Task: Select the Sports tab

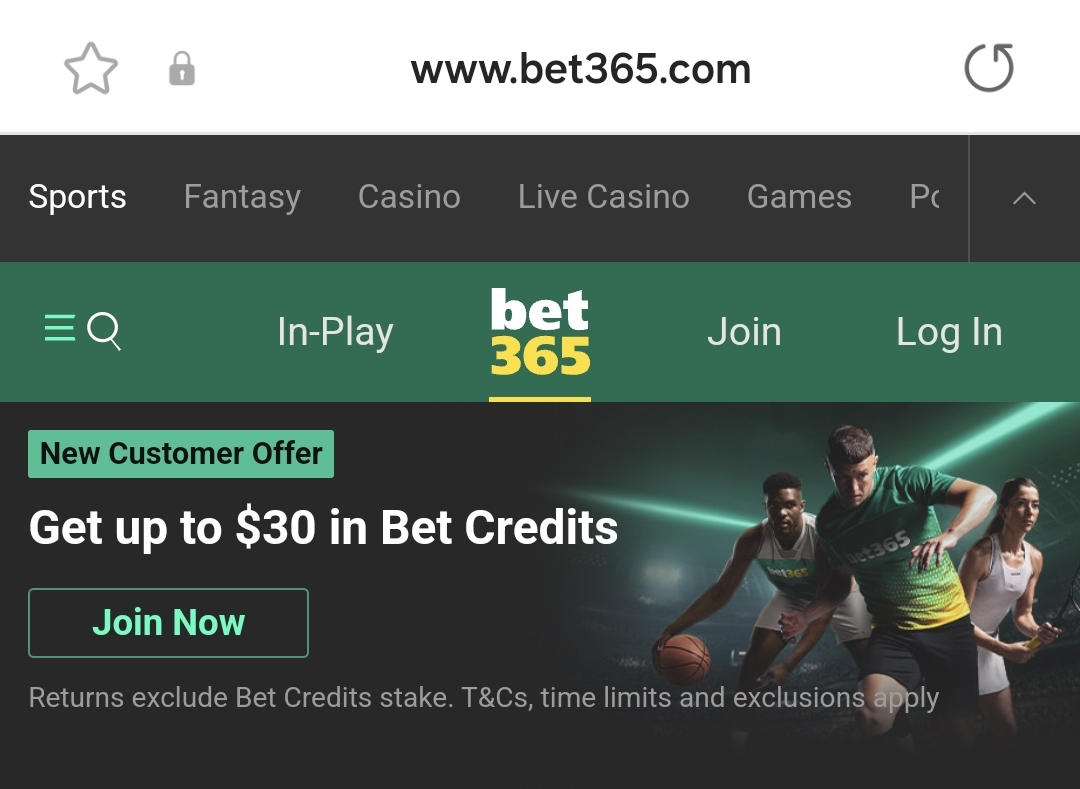Action: pyautogui.click(x=77, y=197)
